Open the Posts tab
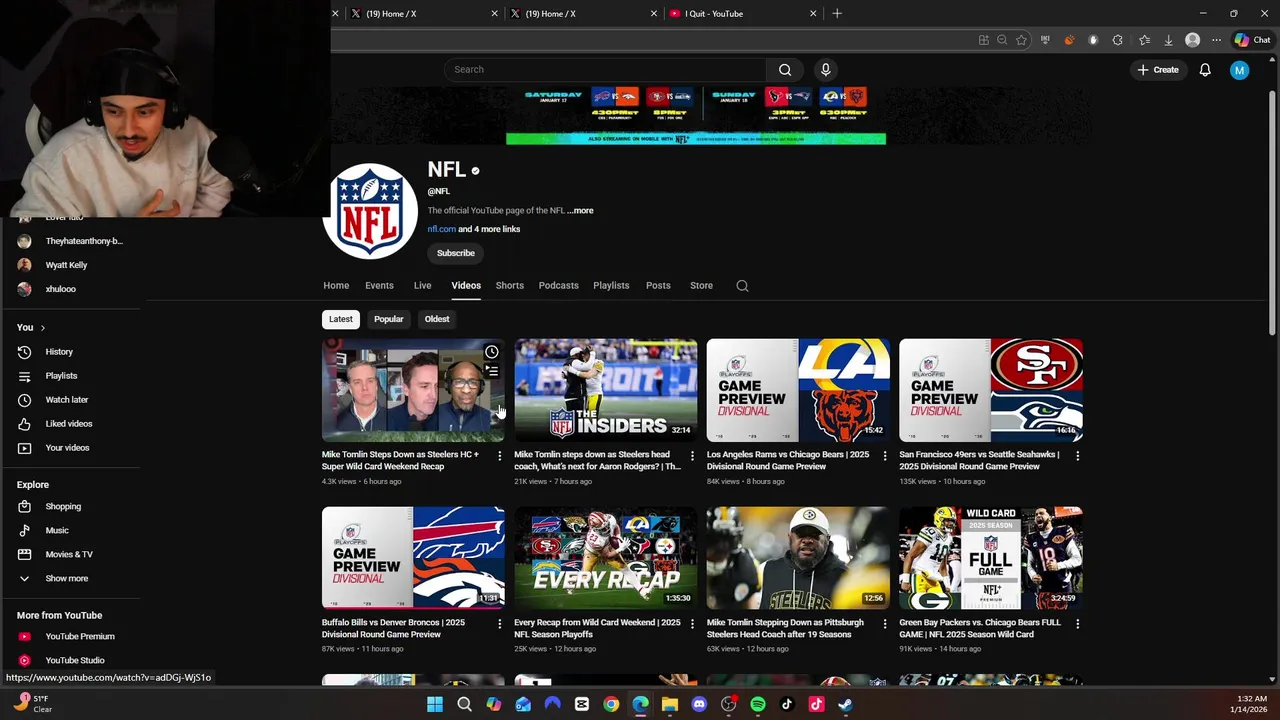Image resolution: width=1280 pixels, height=720 pixels. (658, 286)
